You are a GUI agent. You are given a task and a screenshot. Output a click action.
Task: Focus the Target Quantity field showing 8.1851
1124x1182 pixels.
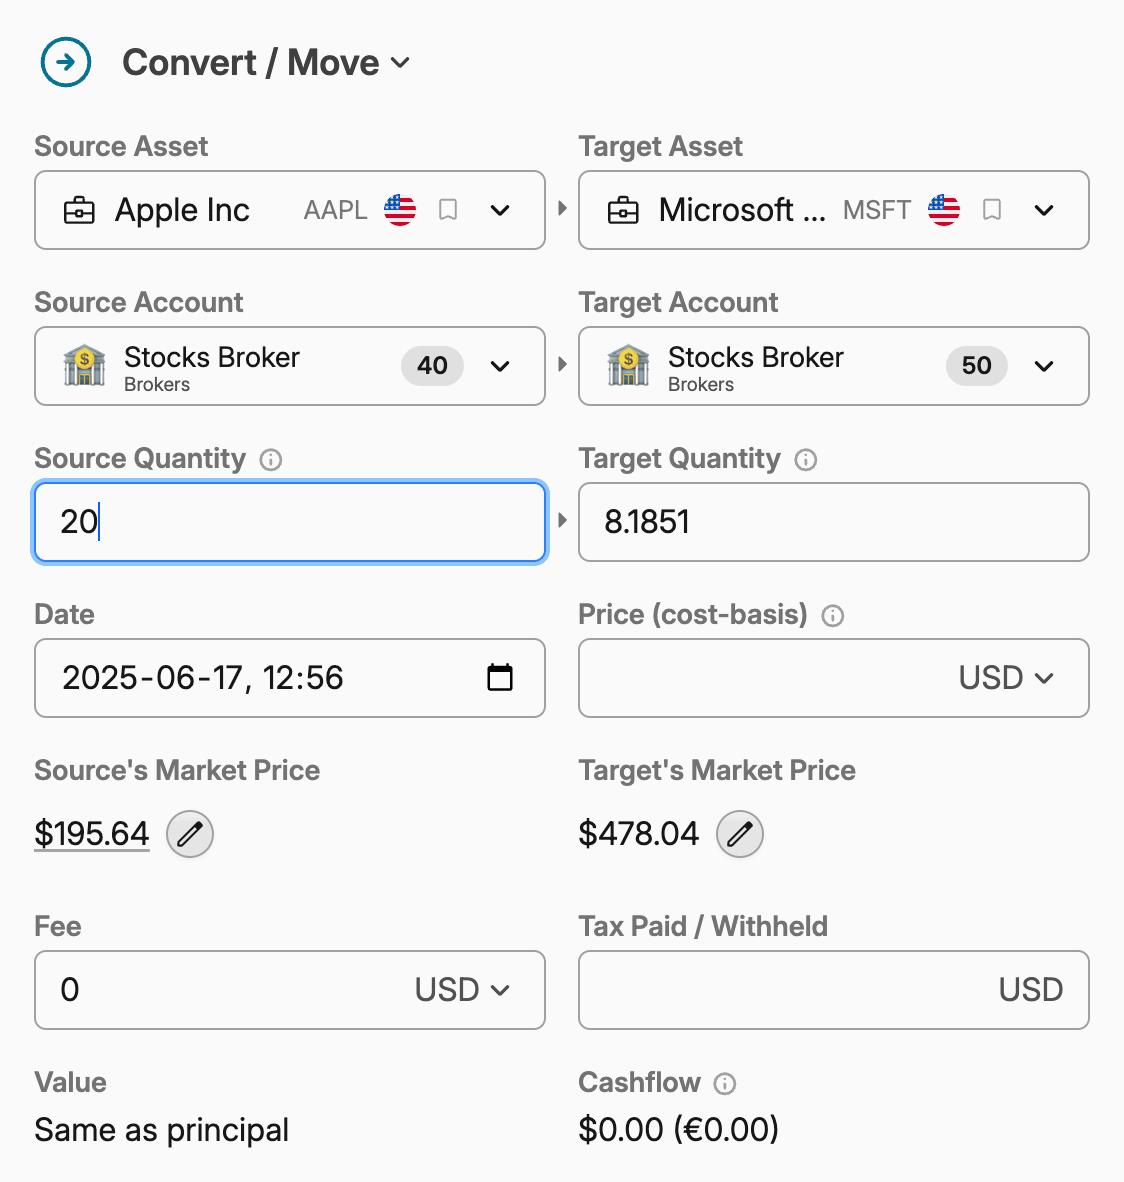pyautogui.click(x=834, y=522)
